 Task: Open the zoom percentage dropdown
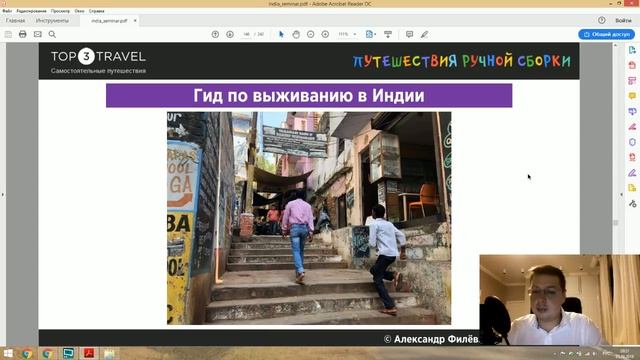point(355,34)
